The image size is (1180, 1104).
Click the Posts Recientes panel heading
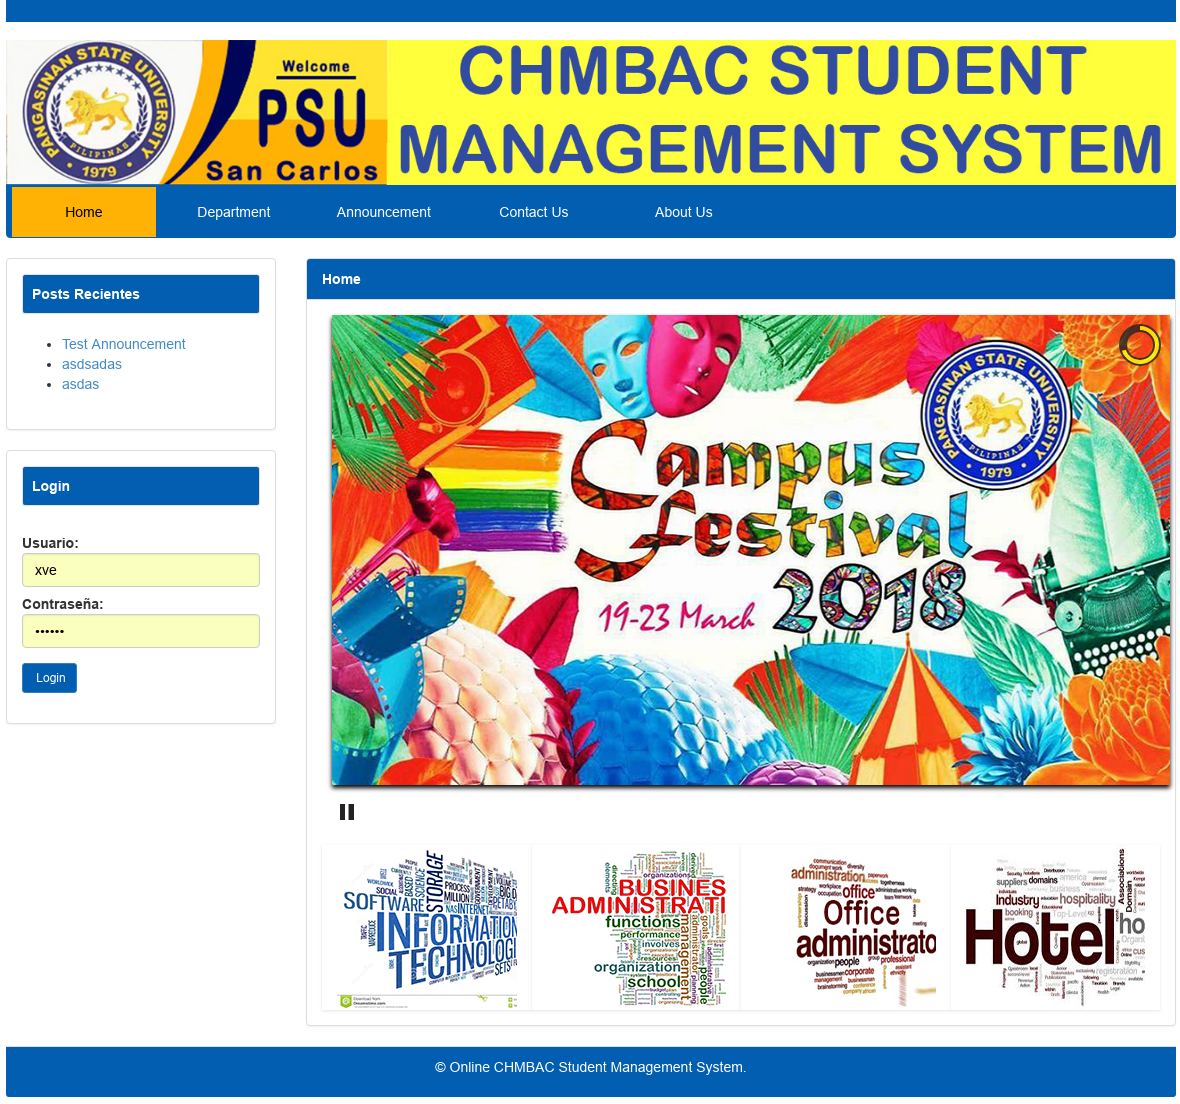[x=141, y=294]
